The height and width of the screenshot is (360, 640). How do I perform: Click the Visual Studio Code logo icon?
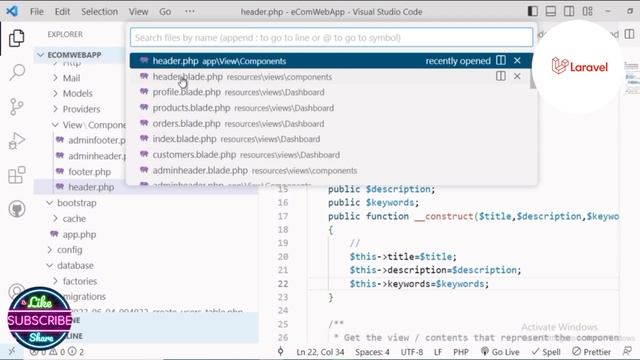click(12, 11)
